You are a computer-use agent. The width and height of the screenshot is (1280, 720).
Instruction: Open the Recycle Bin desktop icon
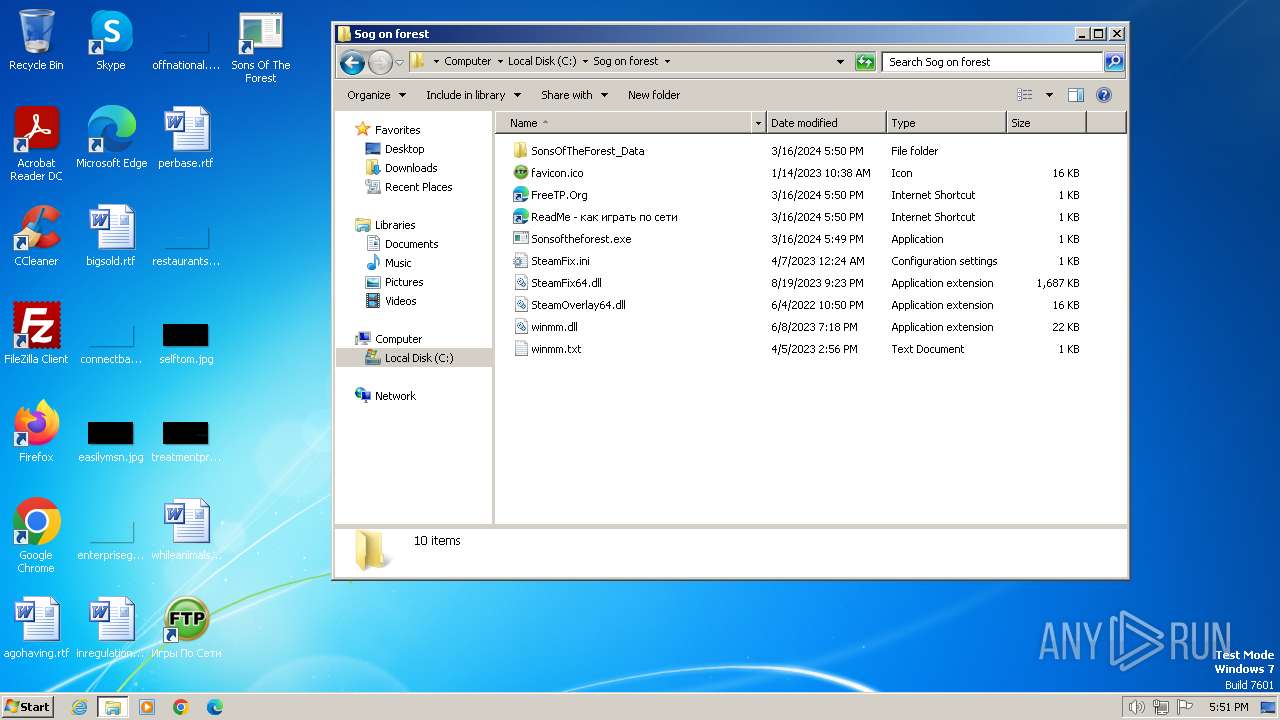(36, 40)
